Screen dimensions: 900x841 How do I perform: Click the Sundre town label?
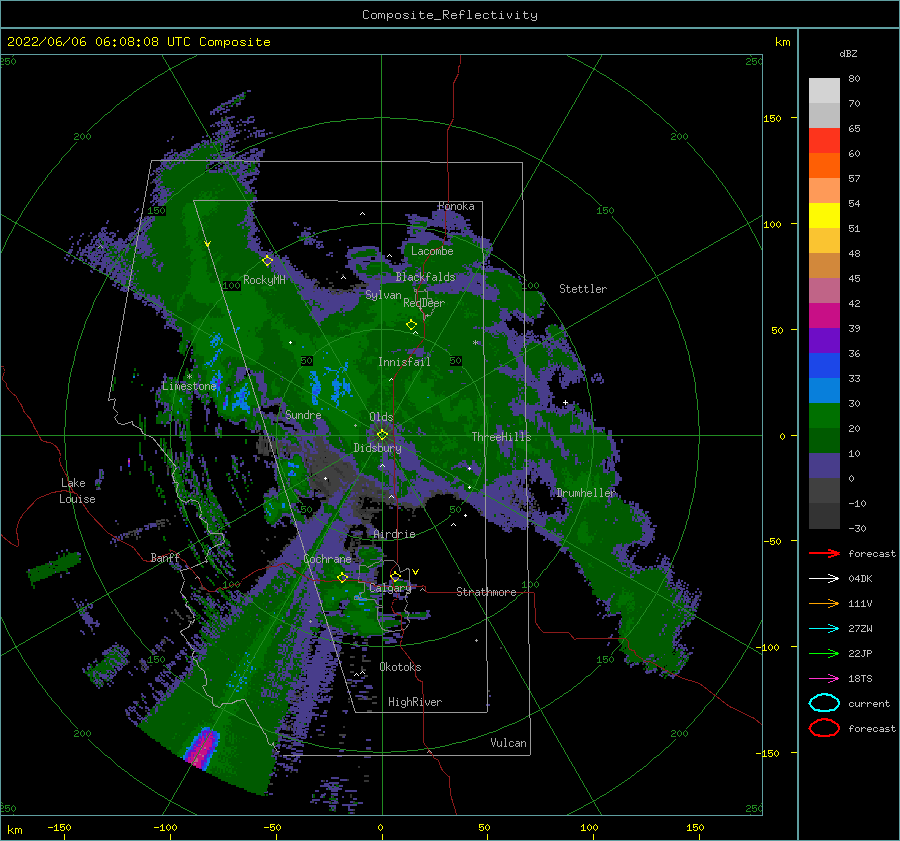point(303,414)
